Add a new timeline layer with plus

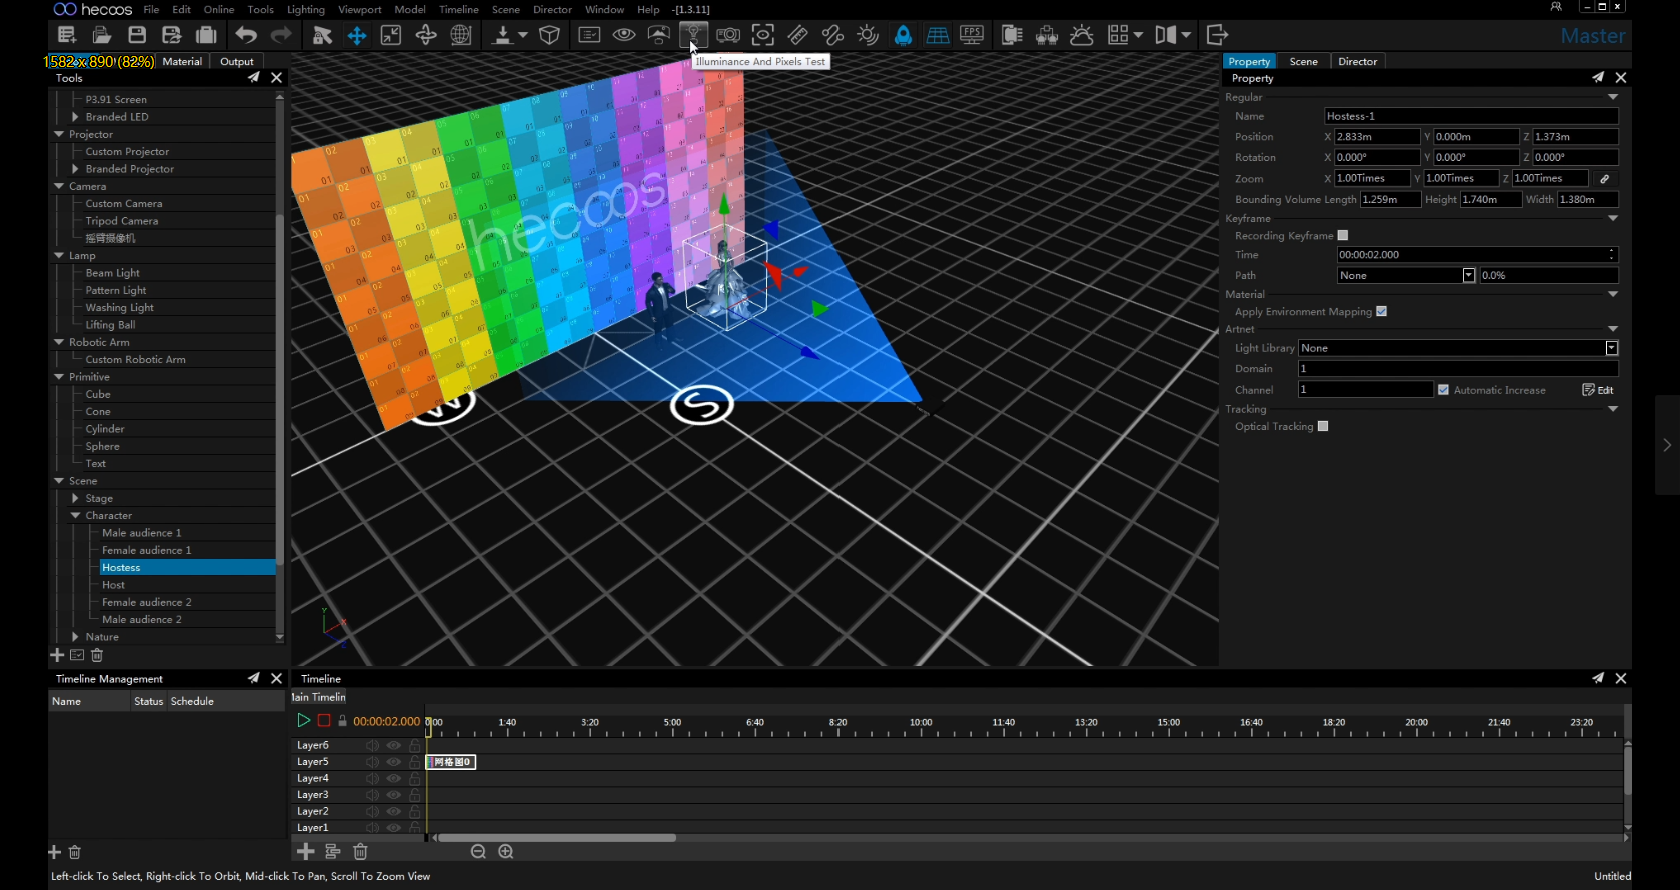click(x=306, y=852)
